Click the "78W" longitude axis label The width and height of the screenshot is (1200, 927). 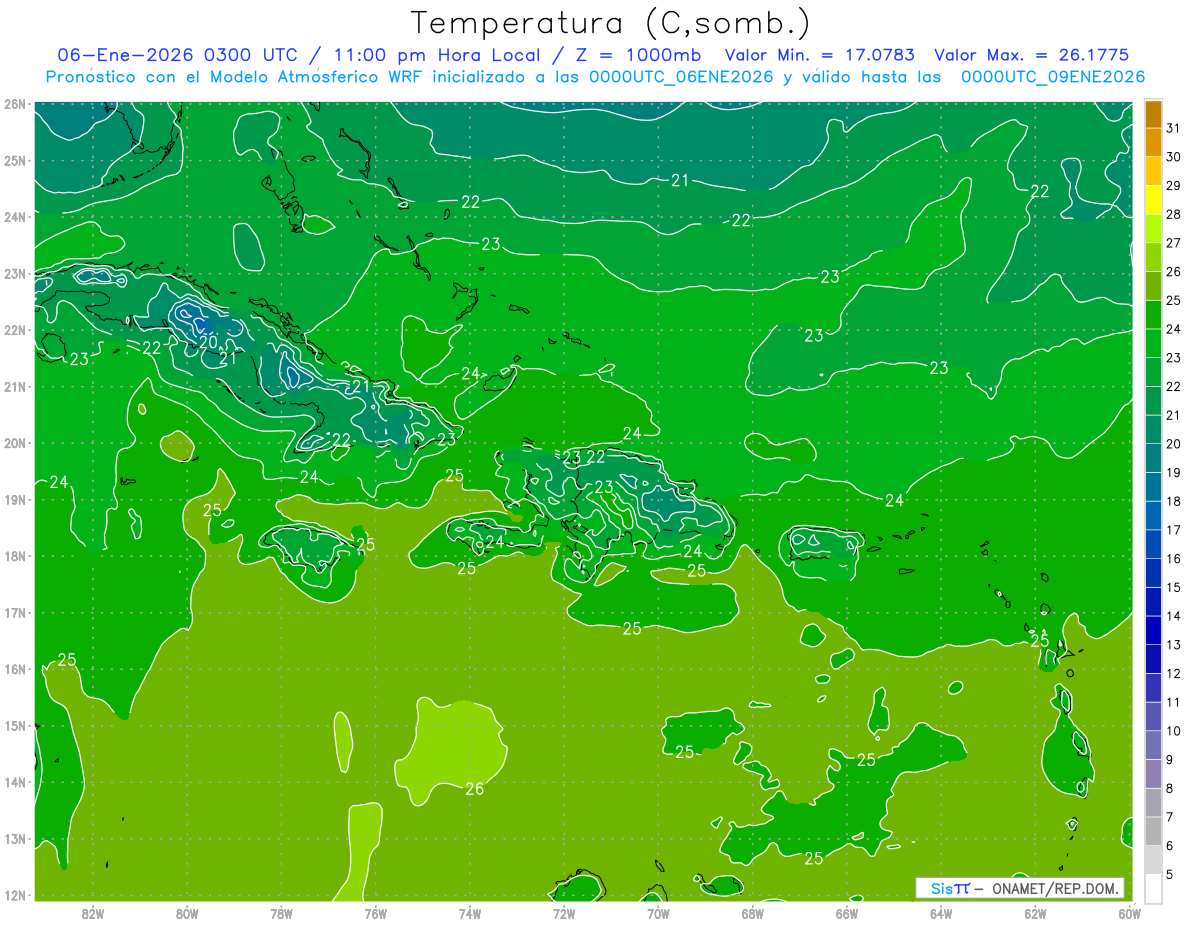281,912
